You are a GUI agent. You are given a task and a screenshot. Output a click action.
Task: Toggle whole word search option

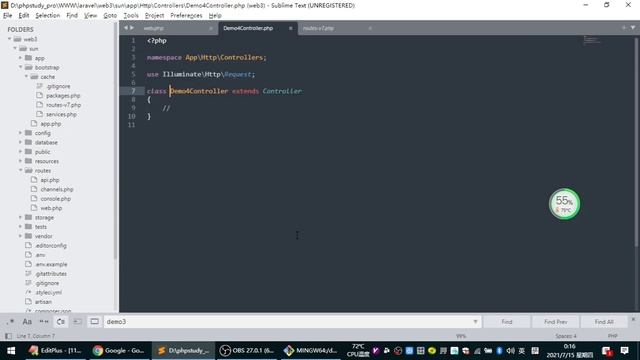click(x=44, y=322)
